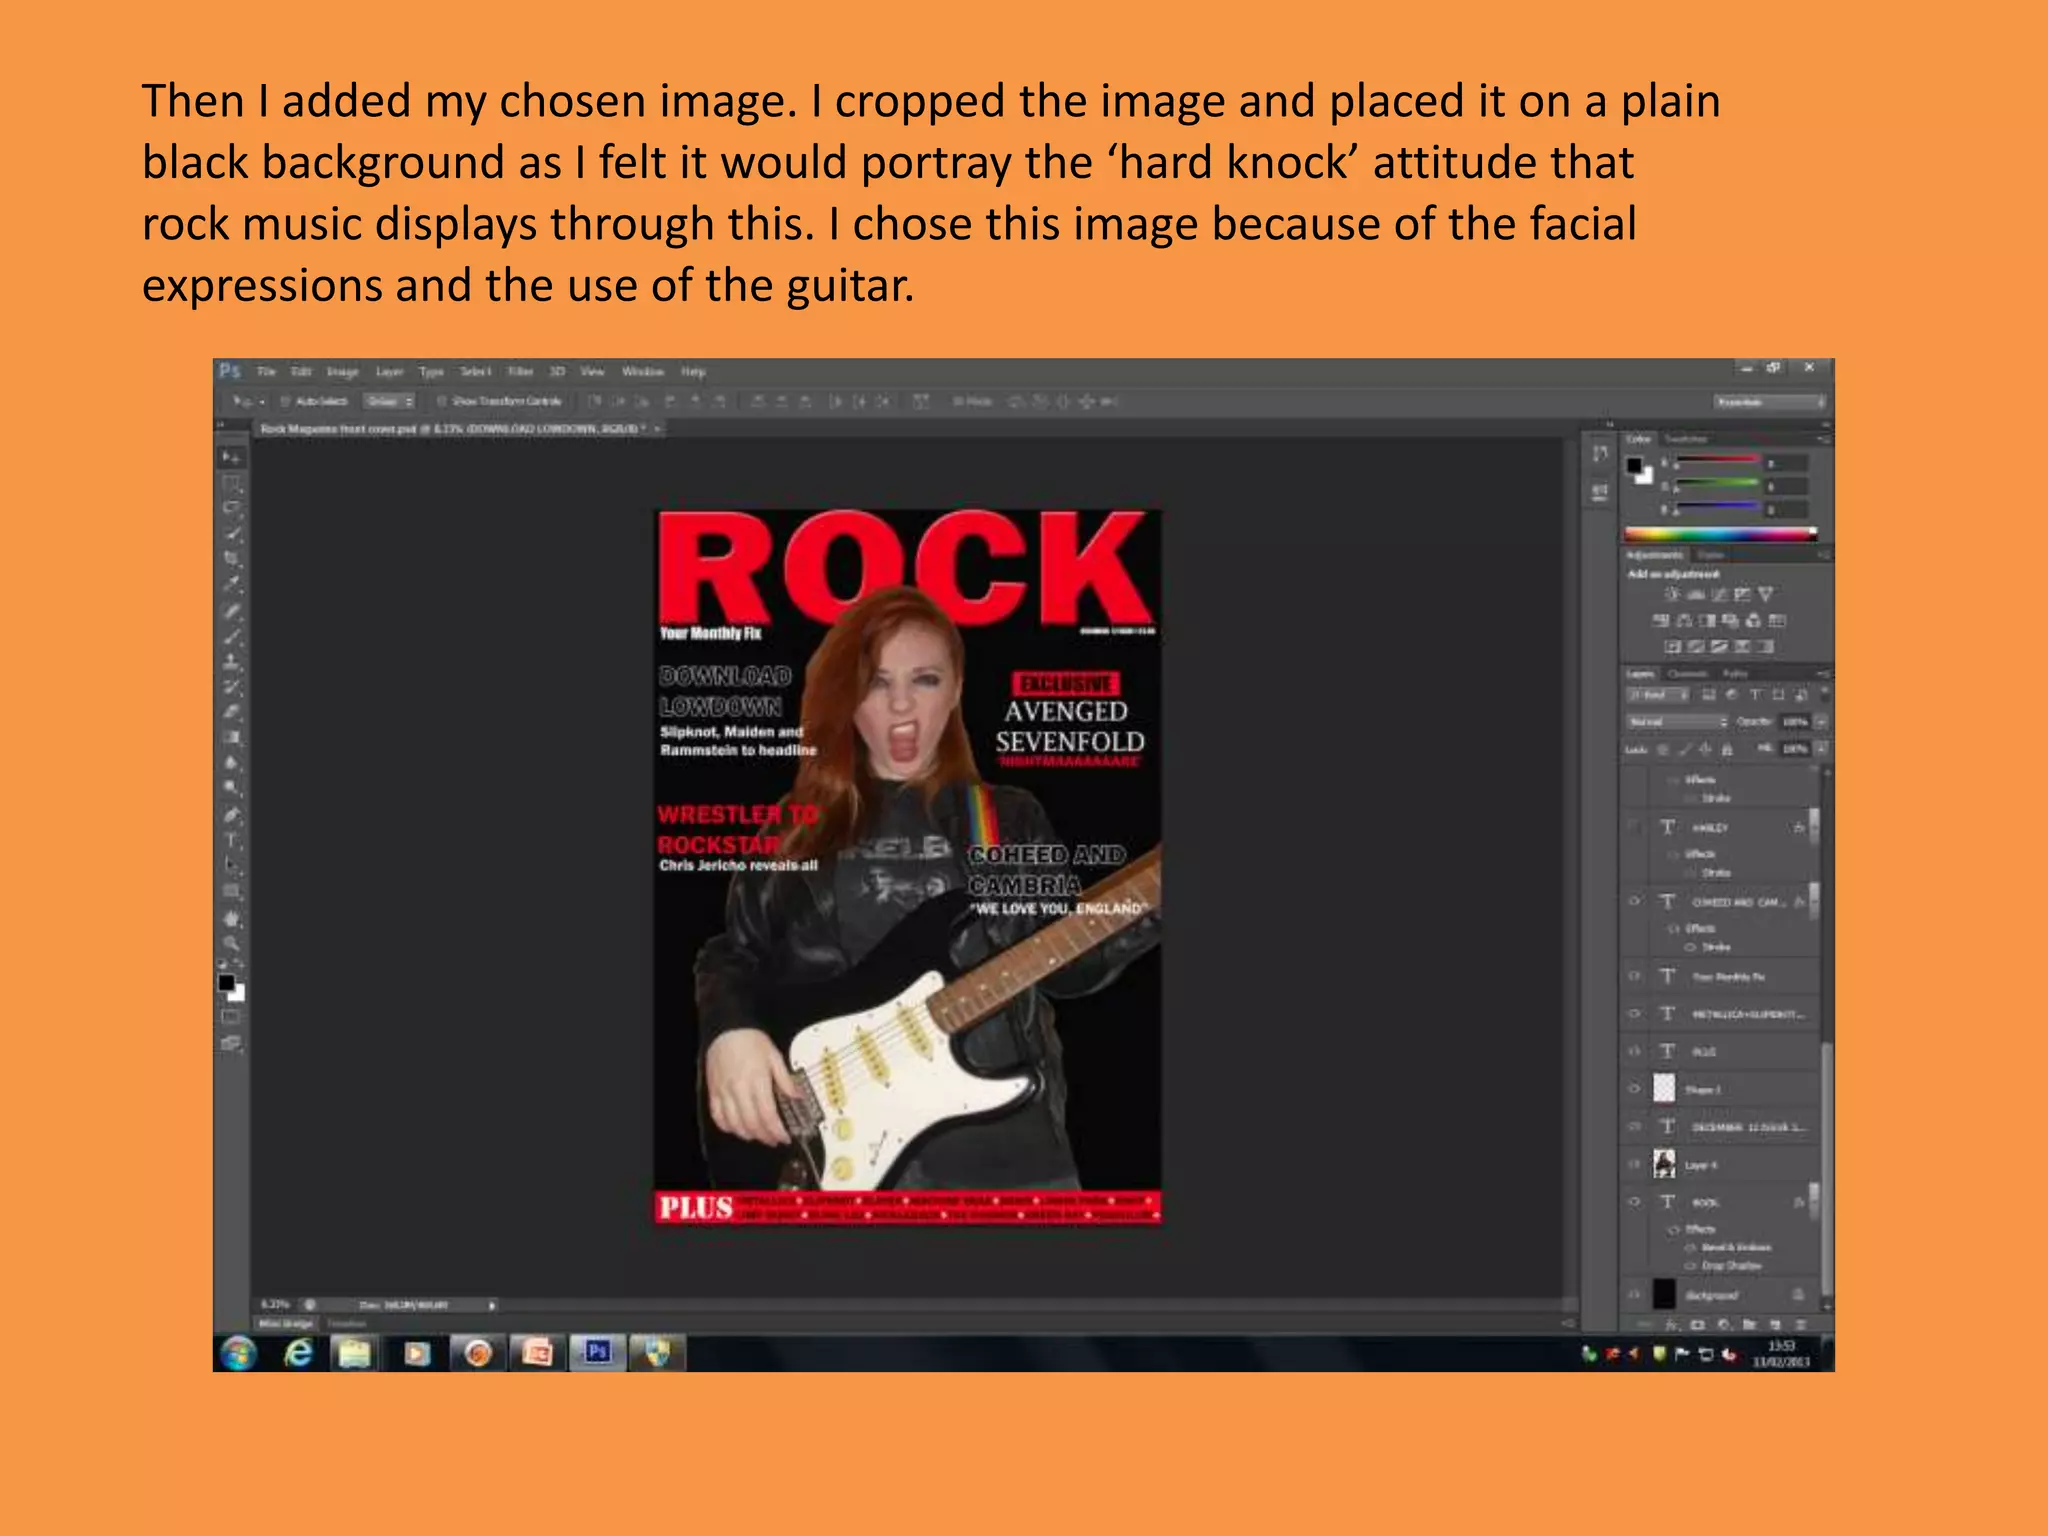
Task: Hide the Shape 1 layer
Action: 1634,1089
